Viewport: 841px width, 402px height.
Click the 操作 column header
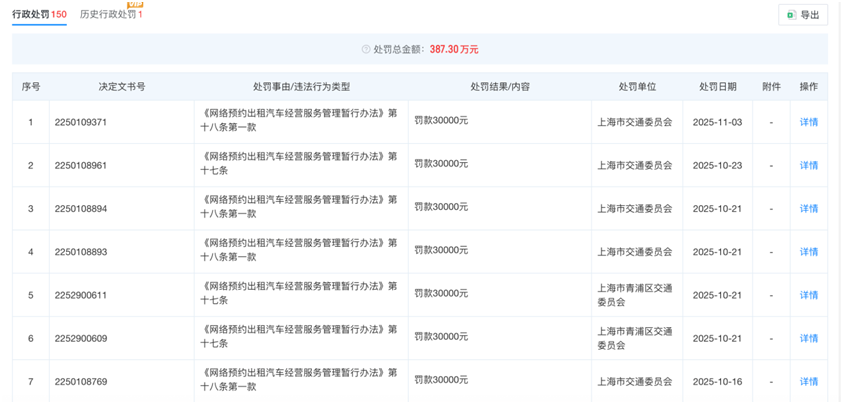tap(809, 87)
